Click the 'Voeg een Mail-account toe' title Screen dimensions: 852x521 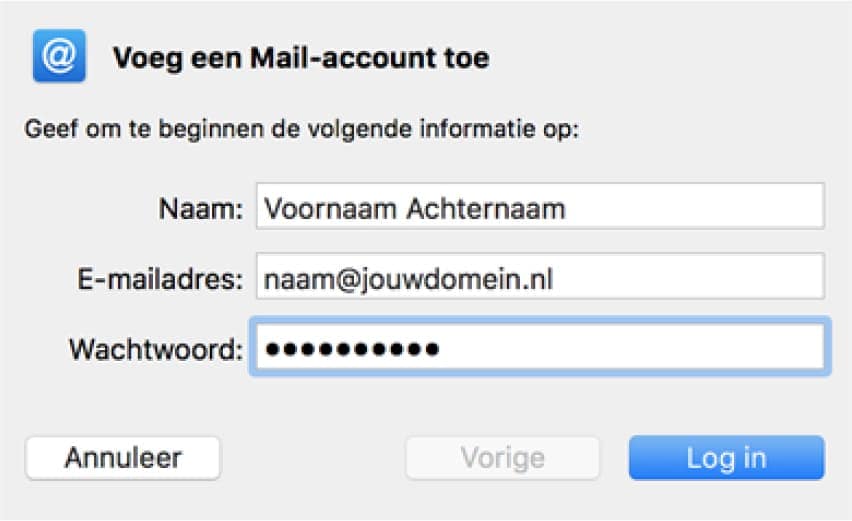(301, 57)
